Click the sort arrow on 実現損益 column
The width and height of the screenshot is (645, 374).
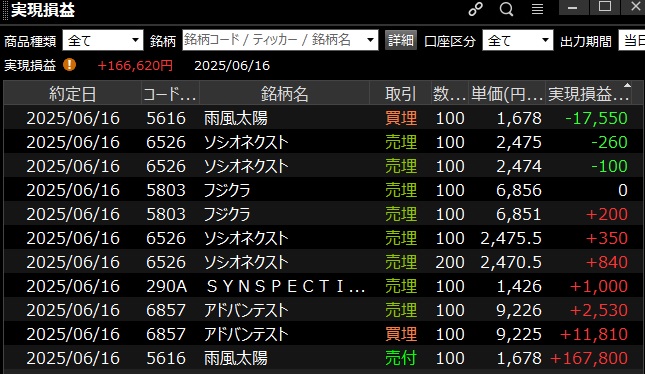tap(627, 85)
